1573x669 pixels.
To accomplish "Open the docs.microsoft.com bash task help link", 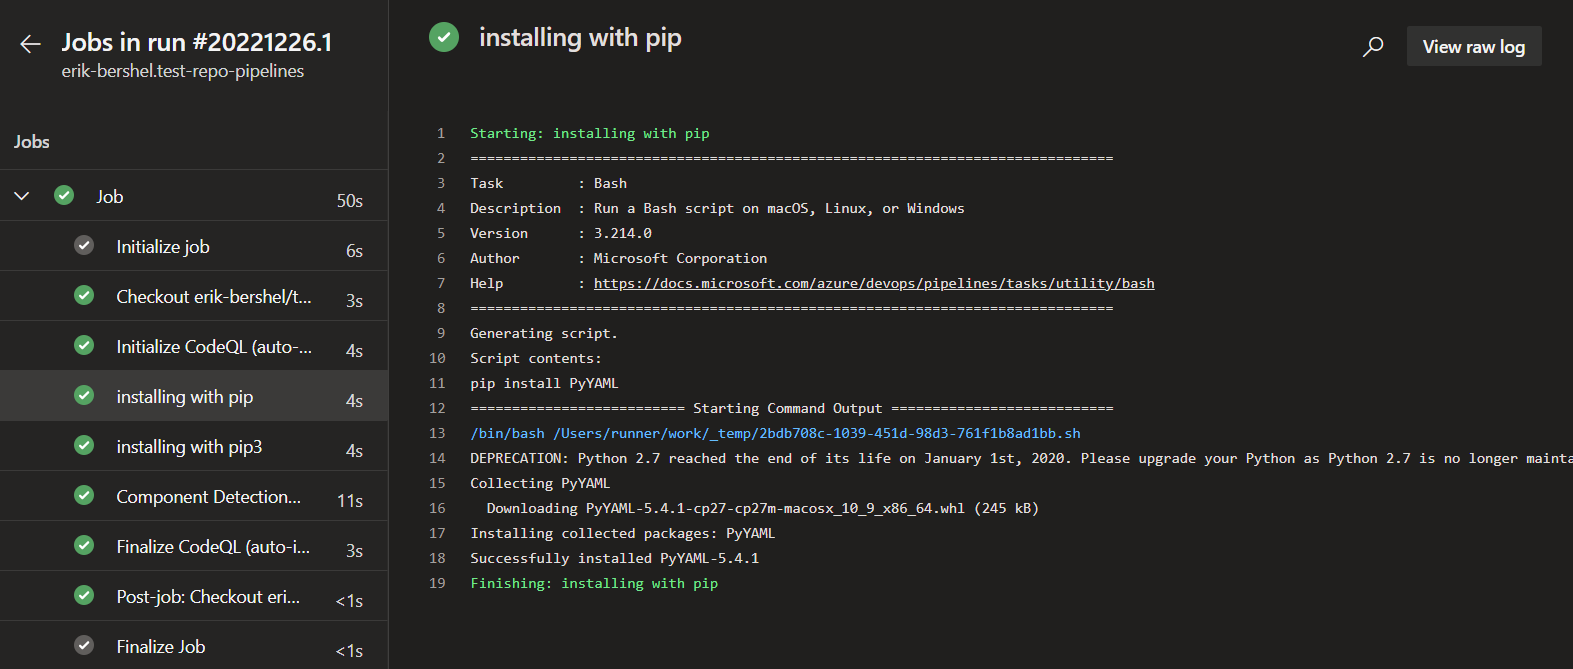I will (x=874, y=283).
